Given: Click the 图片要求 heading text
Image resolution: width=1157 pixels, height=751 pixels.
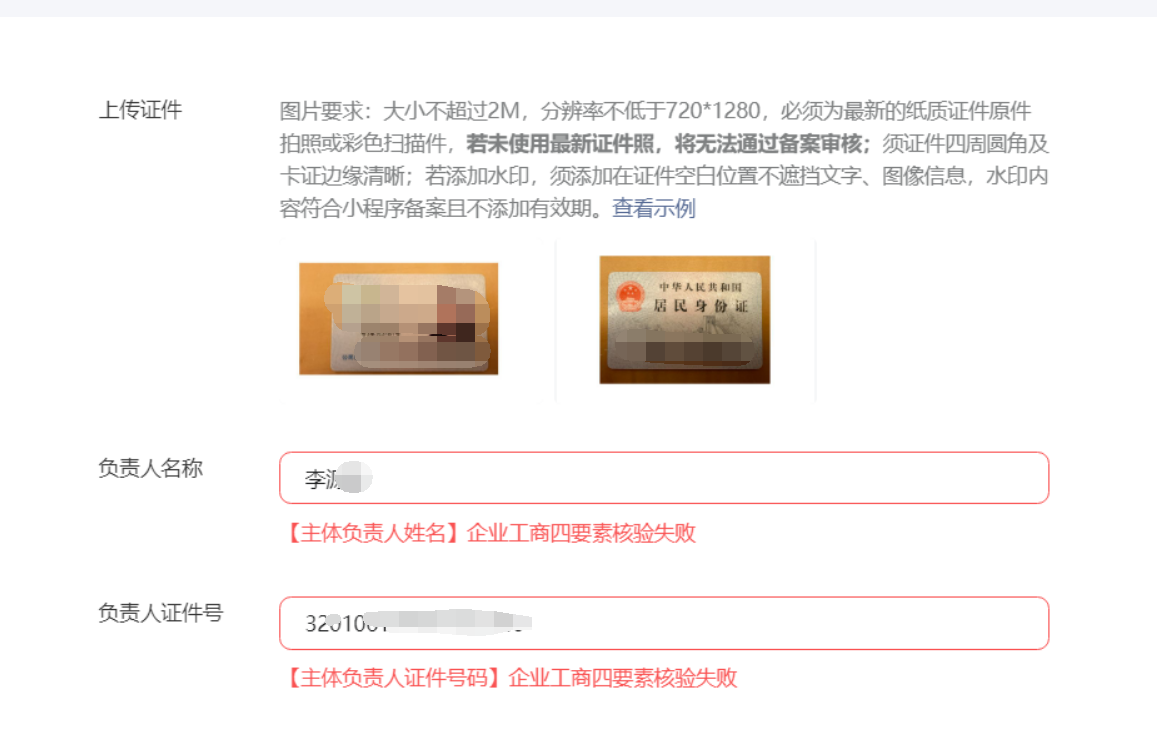Looking at the screenshot, I should [322, 111].
